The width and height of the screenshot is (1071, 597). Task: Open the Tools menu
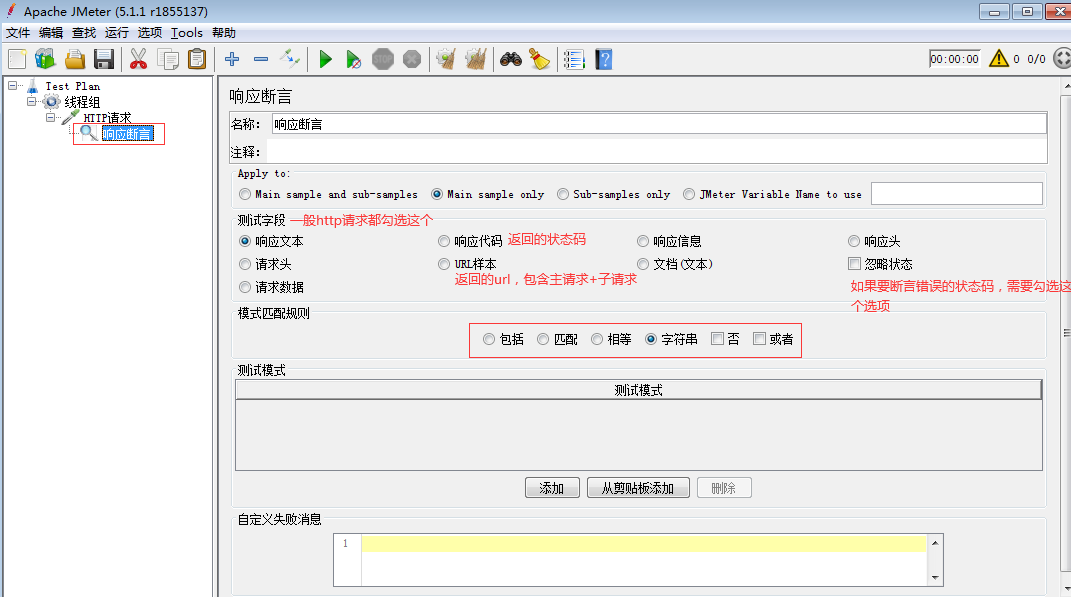186,33
